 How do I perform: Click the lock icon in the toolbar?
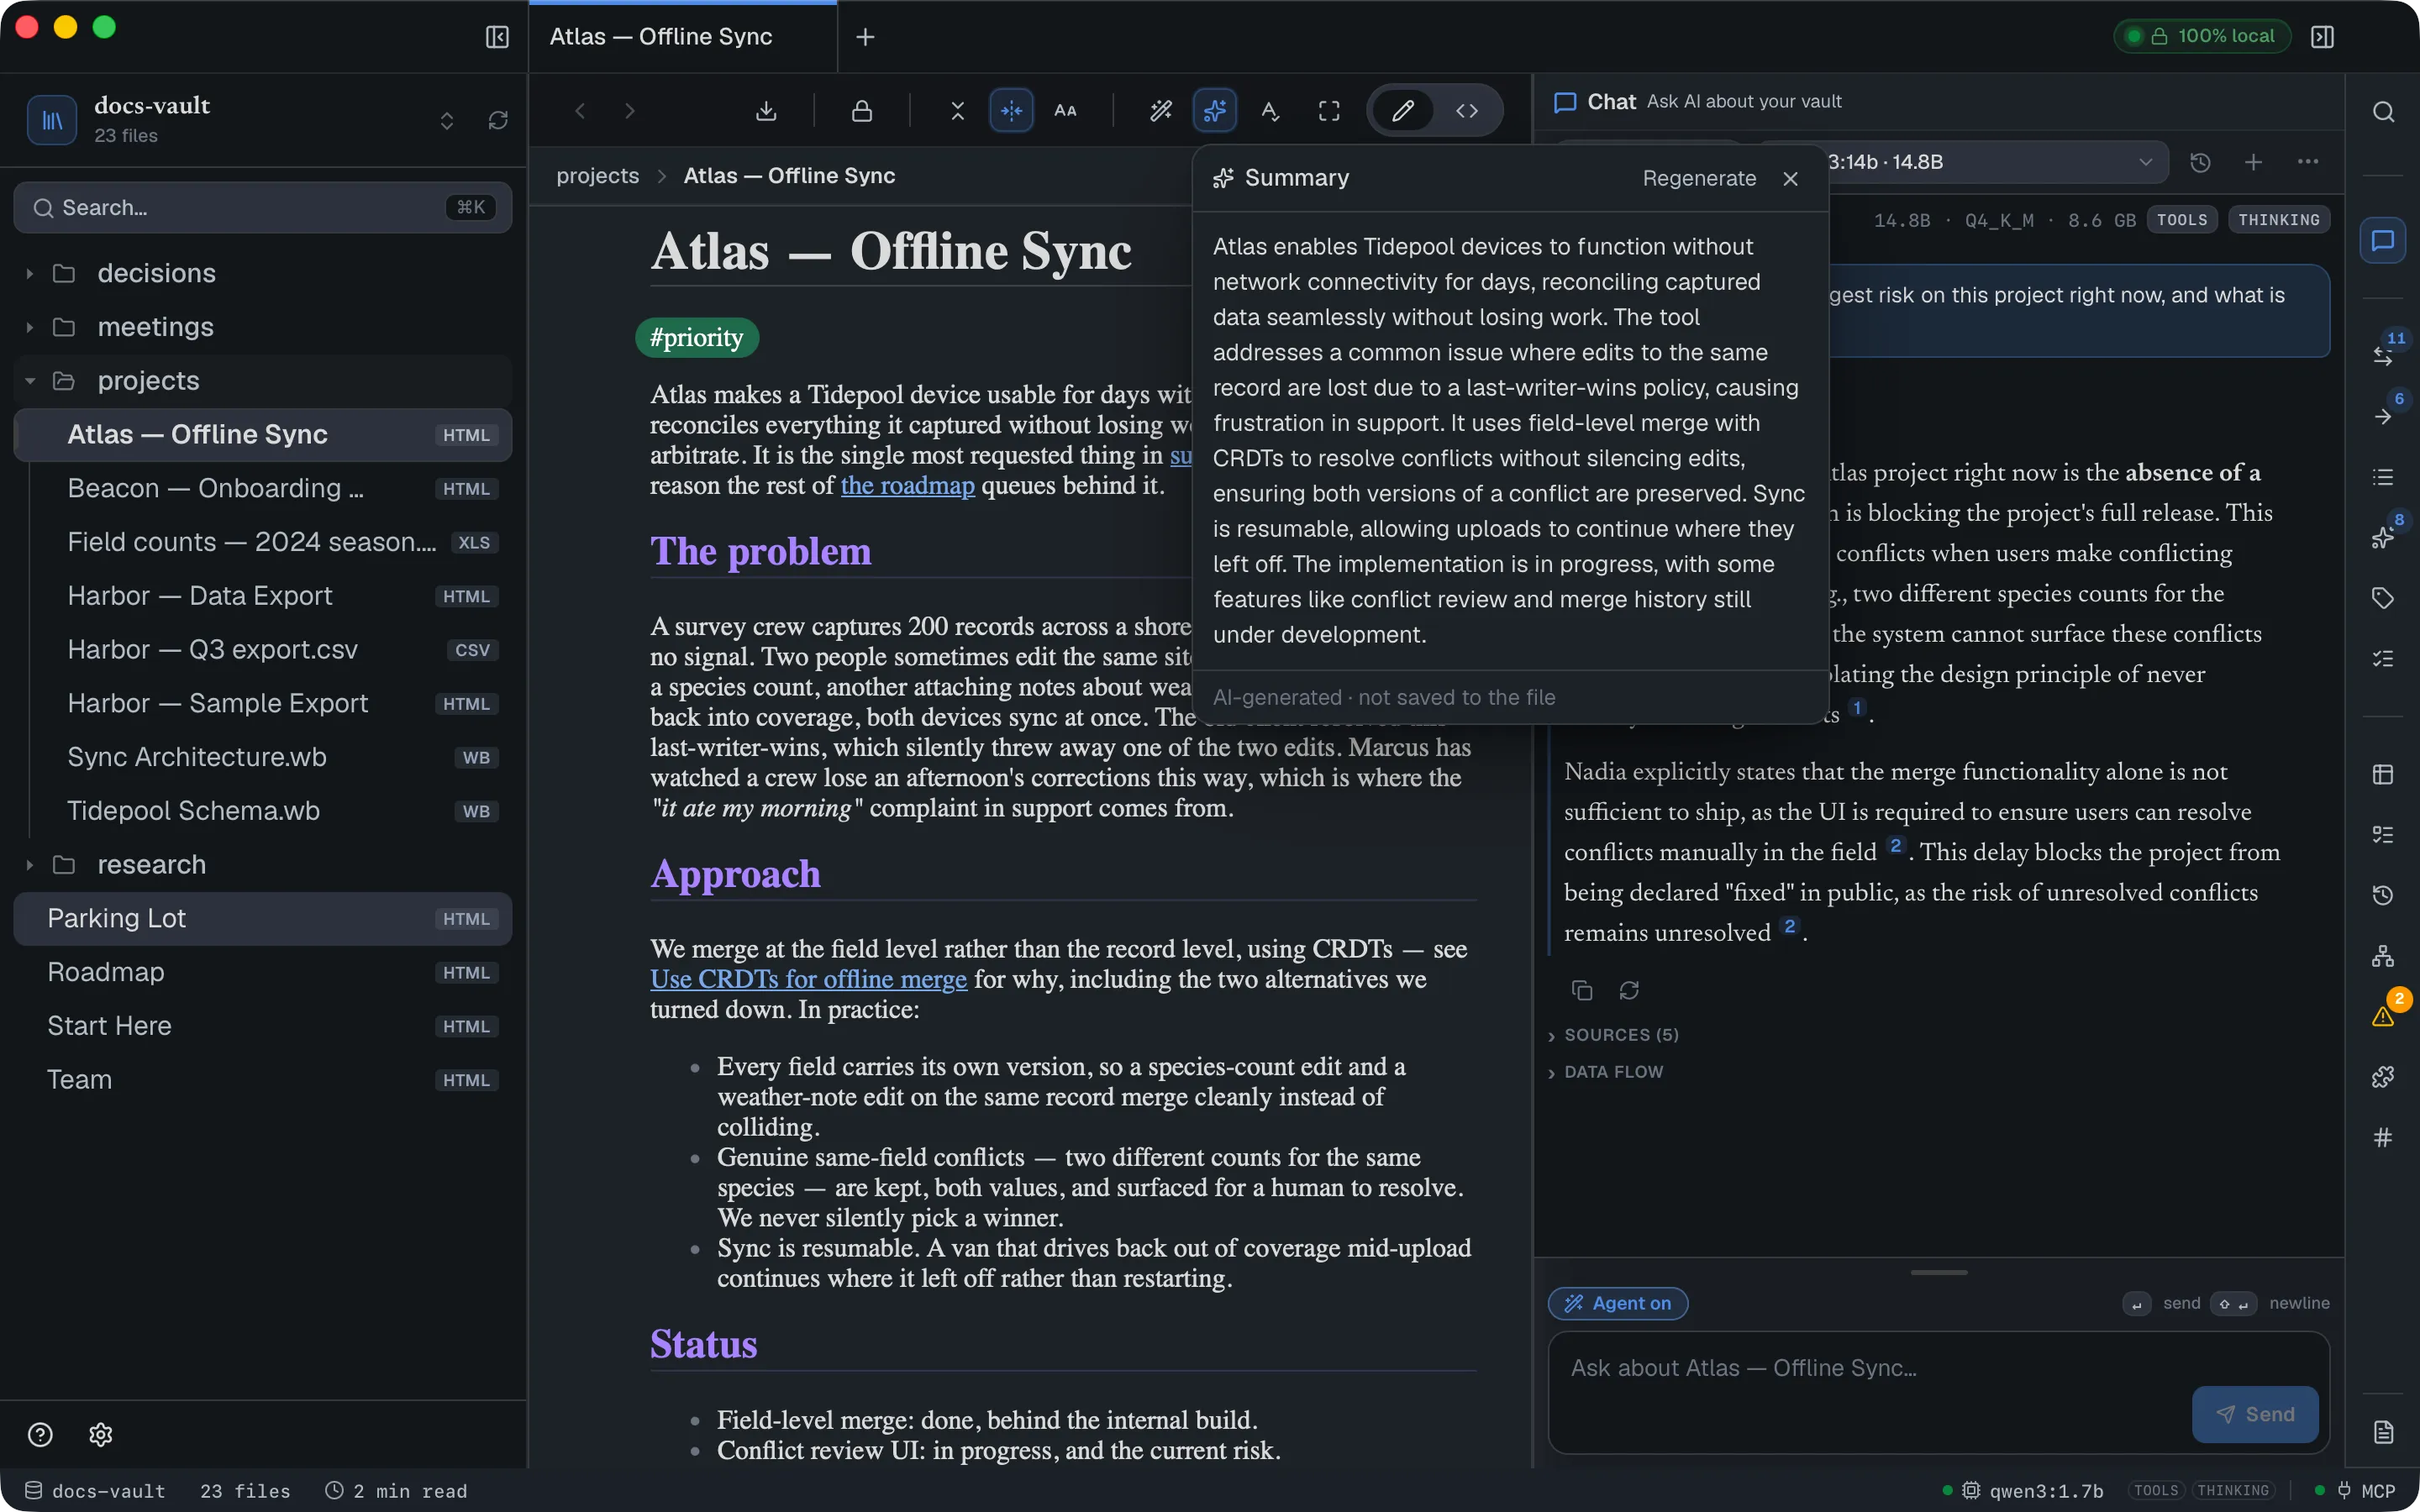[x=862, y=111]
